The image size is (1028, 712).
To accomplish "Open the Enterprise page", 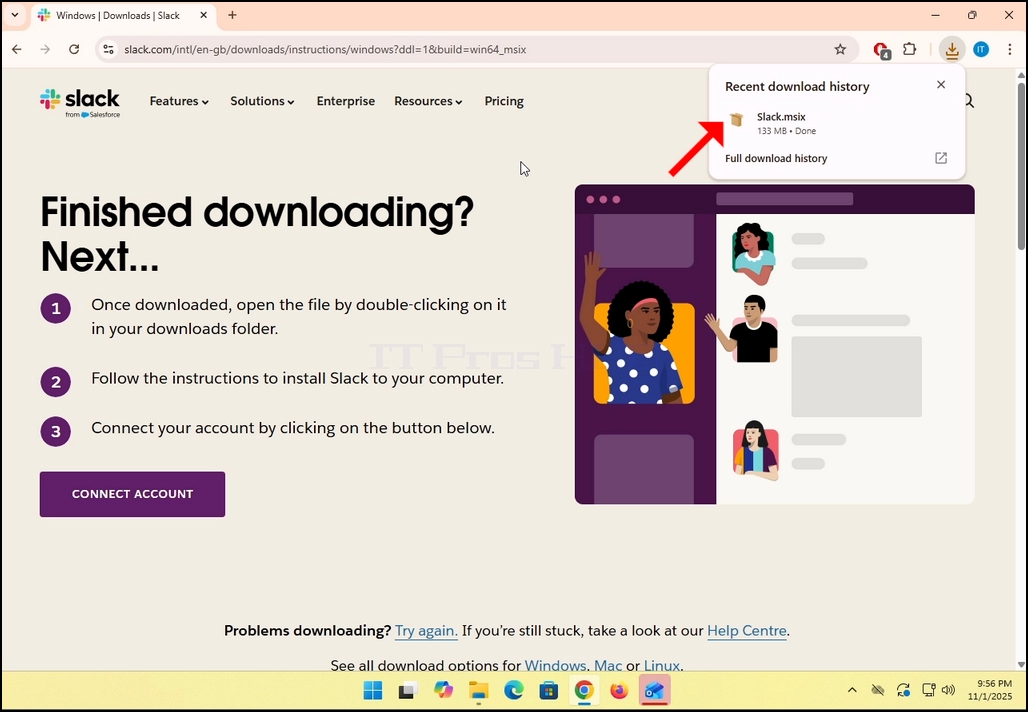I will pyautogui.click(x=346, y=101).
